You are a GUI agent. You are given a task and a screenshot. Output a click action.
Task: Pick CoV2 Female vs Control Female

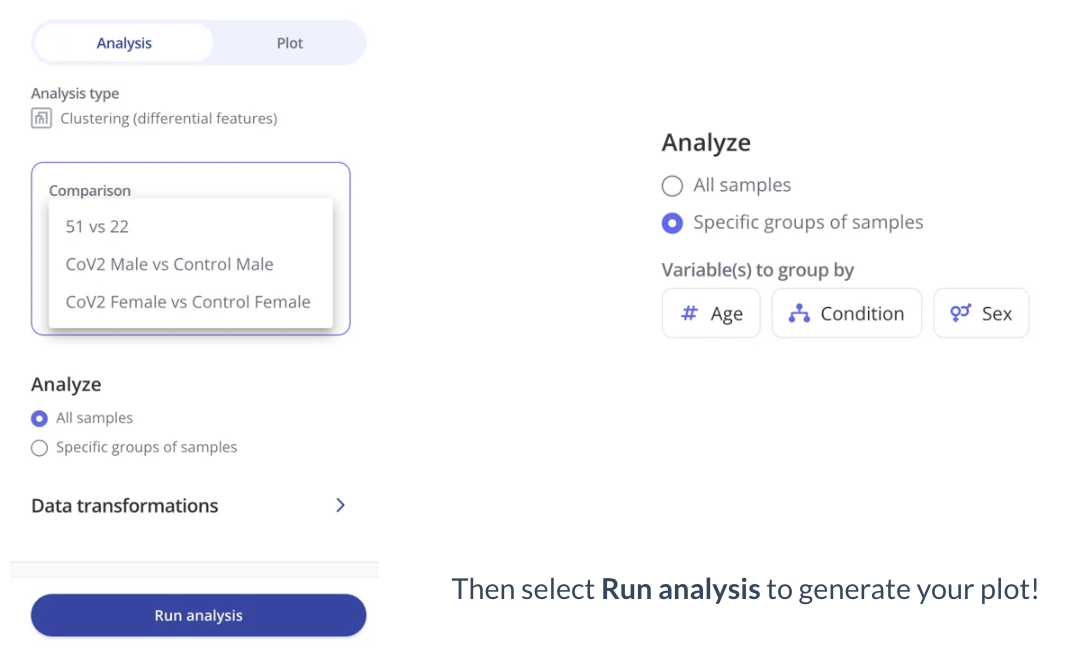pos(188,302)
